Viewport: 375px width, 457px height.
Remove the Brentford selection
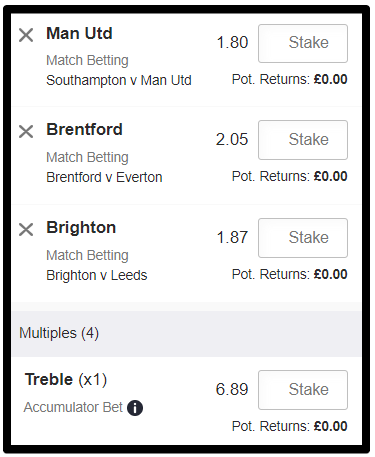(x=26, y=131)
